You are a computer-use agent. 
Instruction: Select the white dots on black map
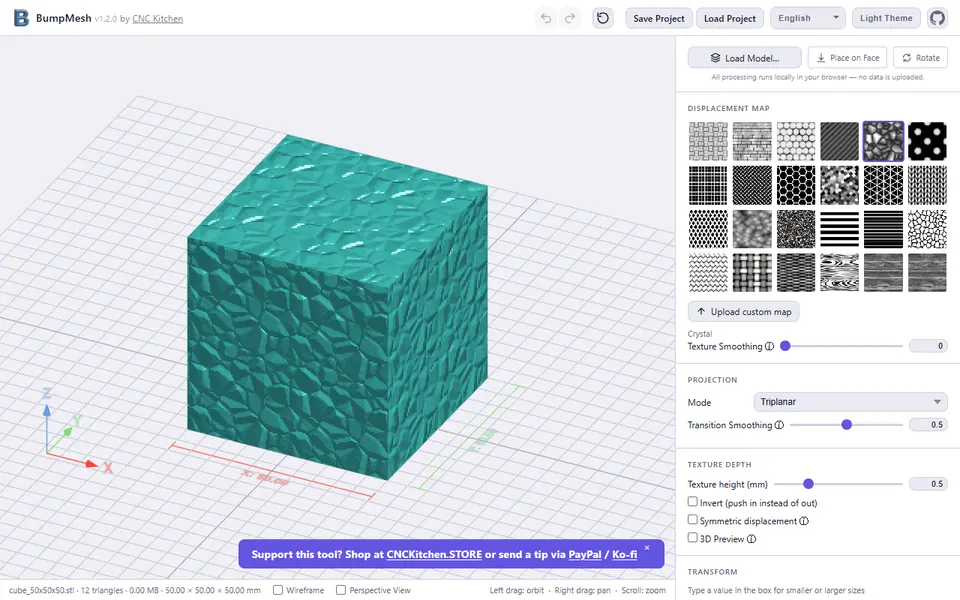[928, 141]
